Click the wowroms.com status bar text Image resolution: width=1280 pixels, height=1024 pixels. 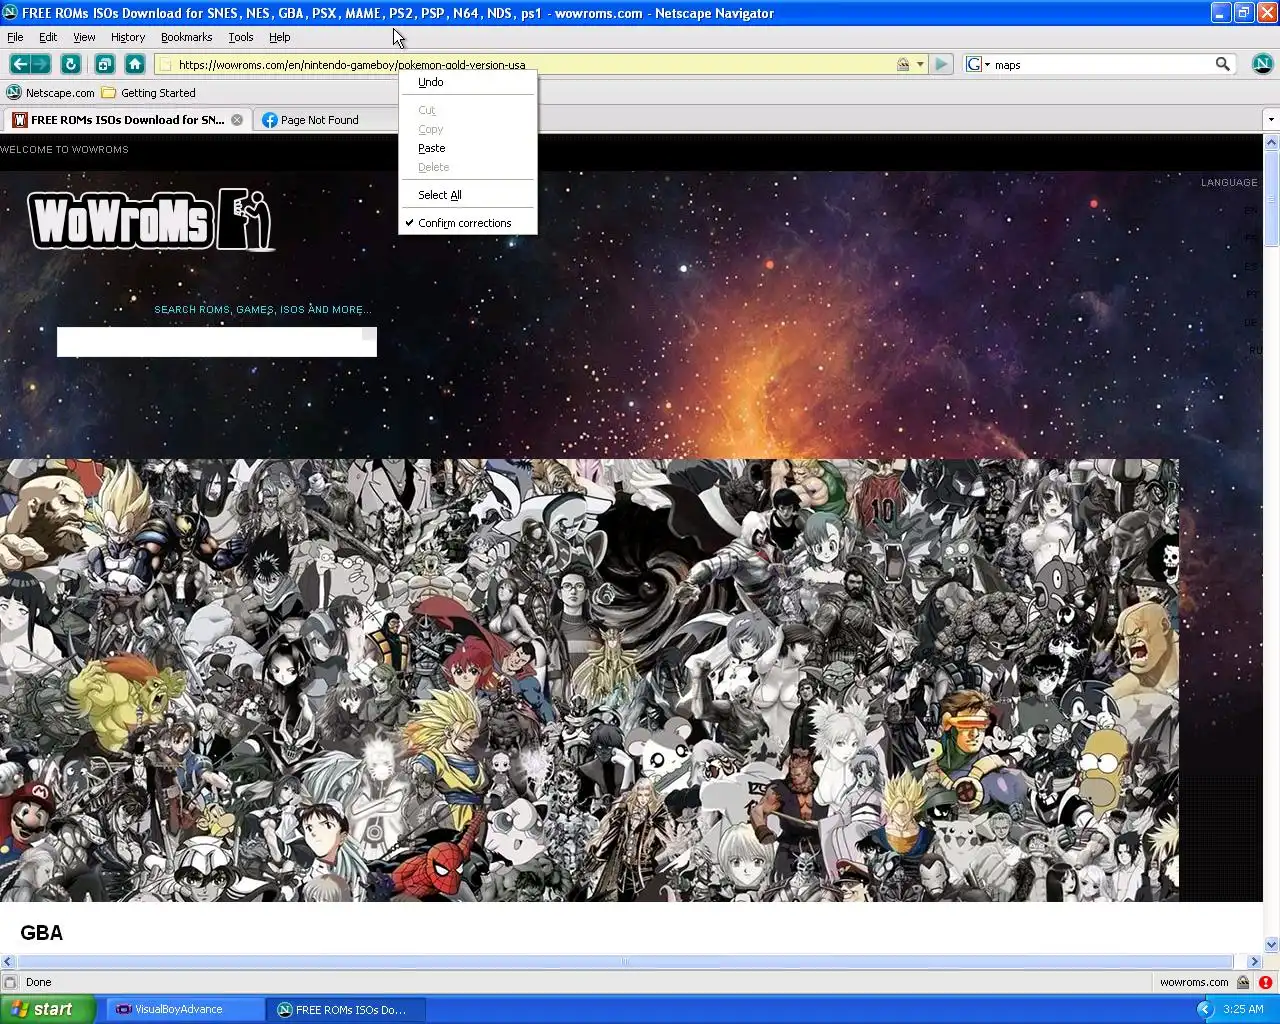[x=1194, y=982]
